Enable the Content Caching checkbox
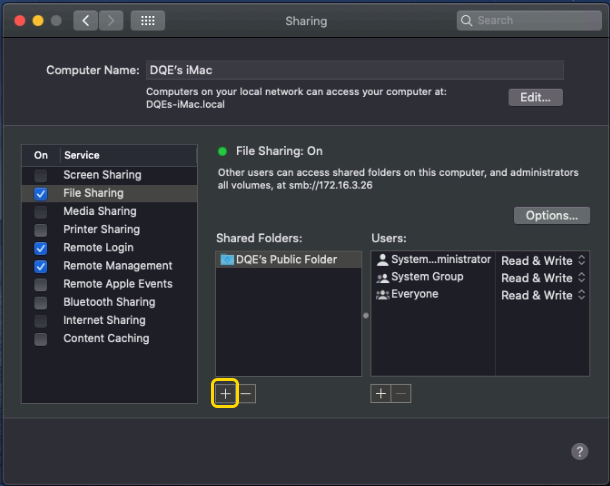This screenshot has height=486, width=610. pyautogui.click(x=40, y=339)
